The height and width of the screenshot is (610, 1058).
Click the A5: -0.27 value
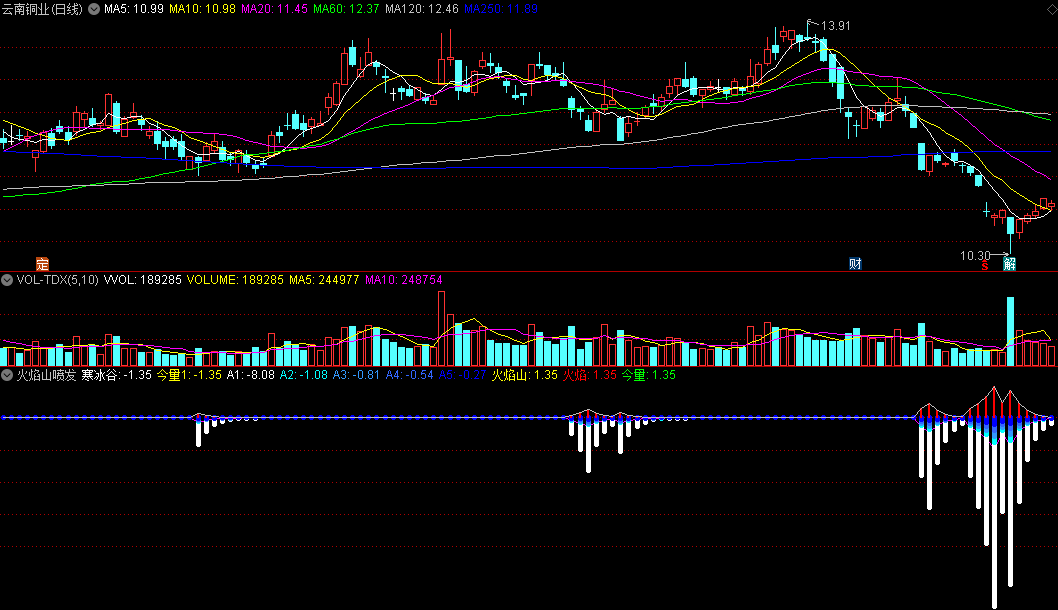(x=462, y=375)
